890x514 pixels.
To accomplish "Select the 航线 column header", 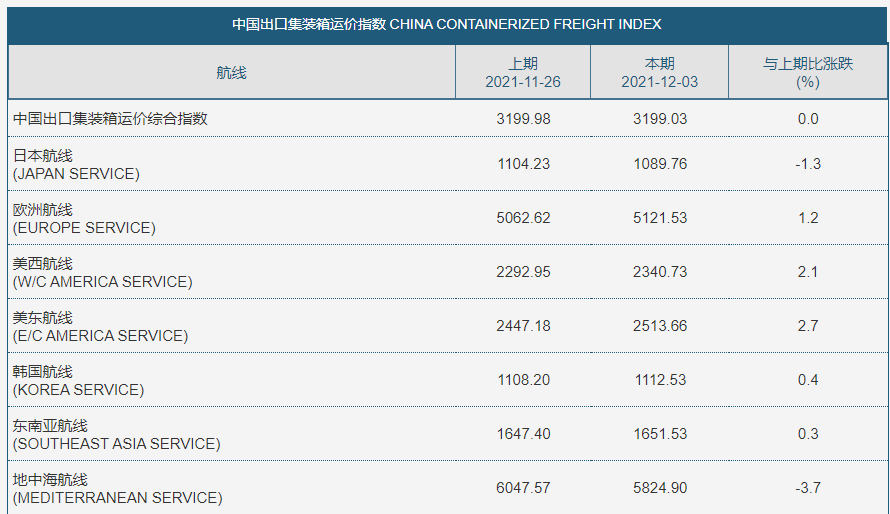I will 232,73.
